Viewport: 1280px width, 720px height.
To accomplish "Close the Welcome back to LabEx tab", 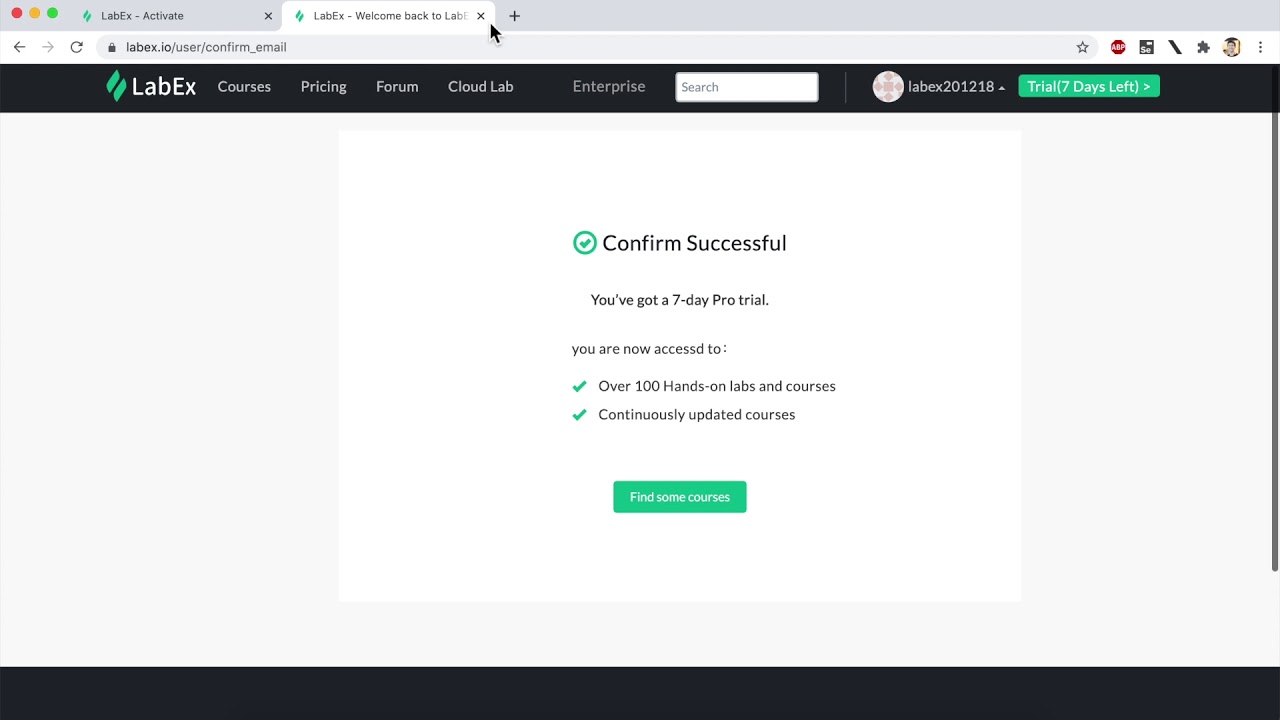I will pos(480,16).
